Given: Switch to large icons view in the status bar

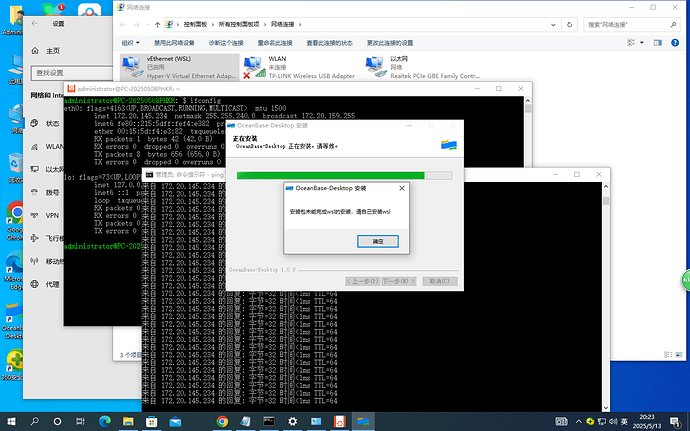Looking at the screenshot, I should tap(680, 354).
